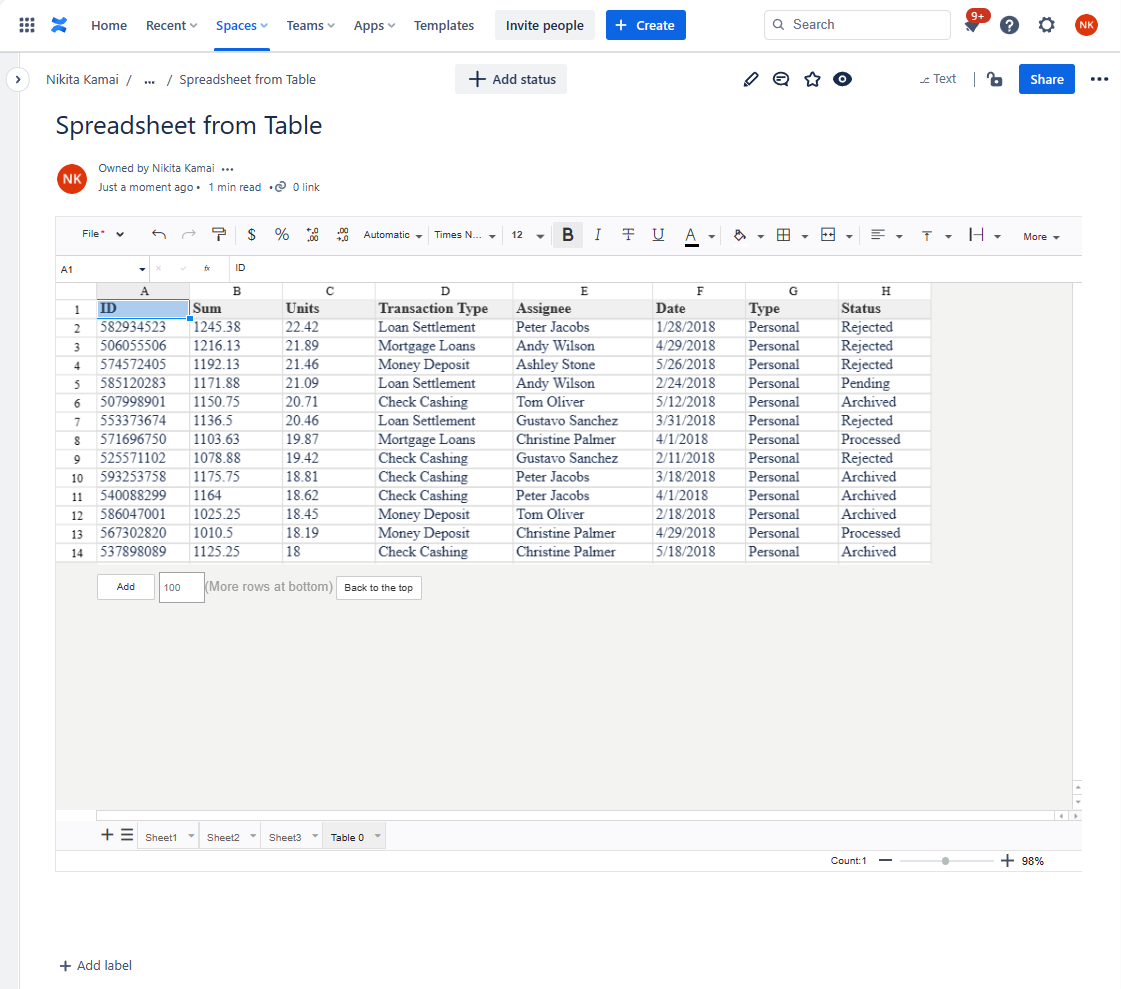Open the fill color tool

(x=741, y=234)
